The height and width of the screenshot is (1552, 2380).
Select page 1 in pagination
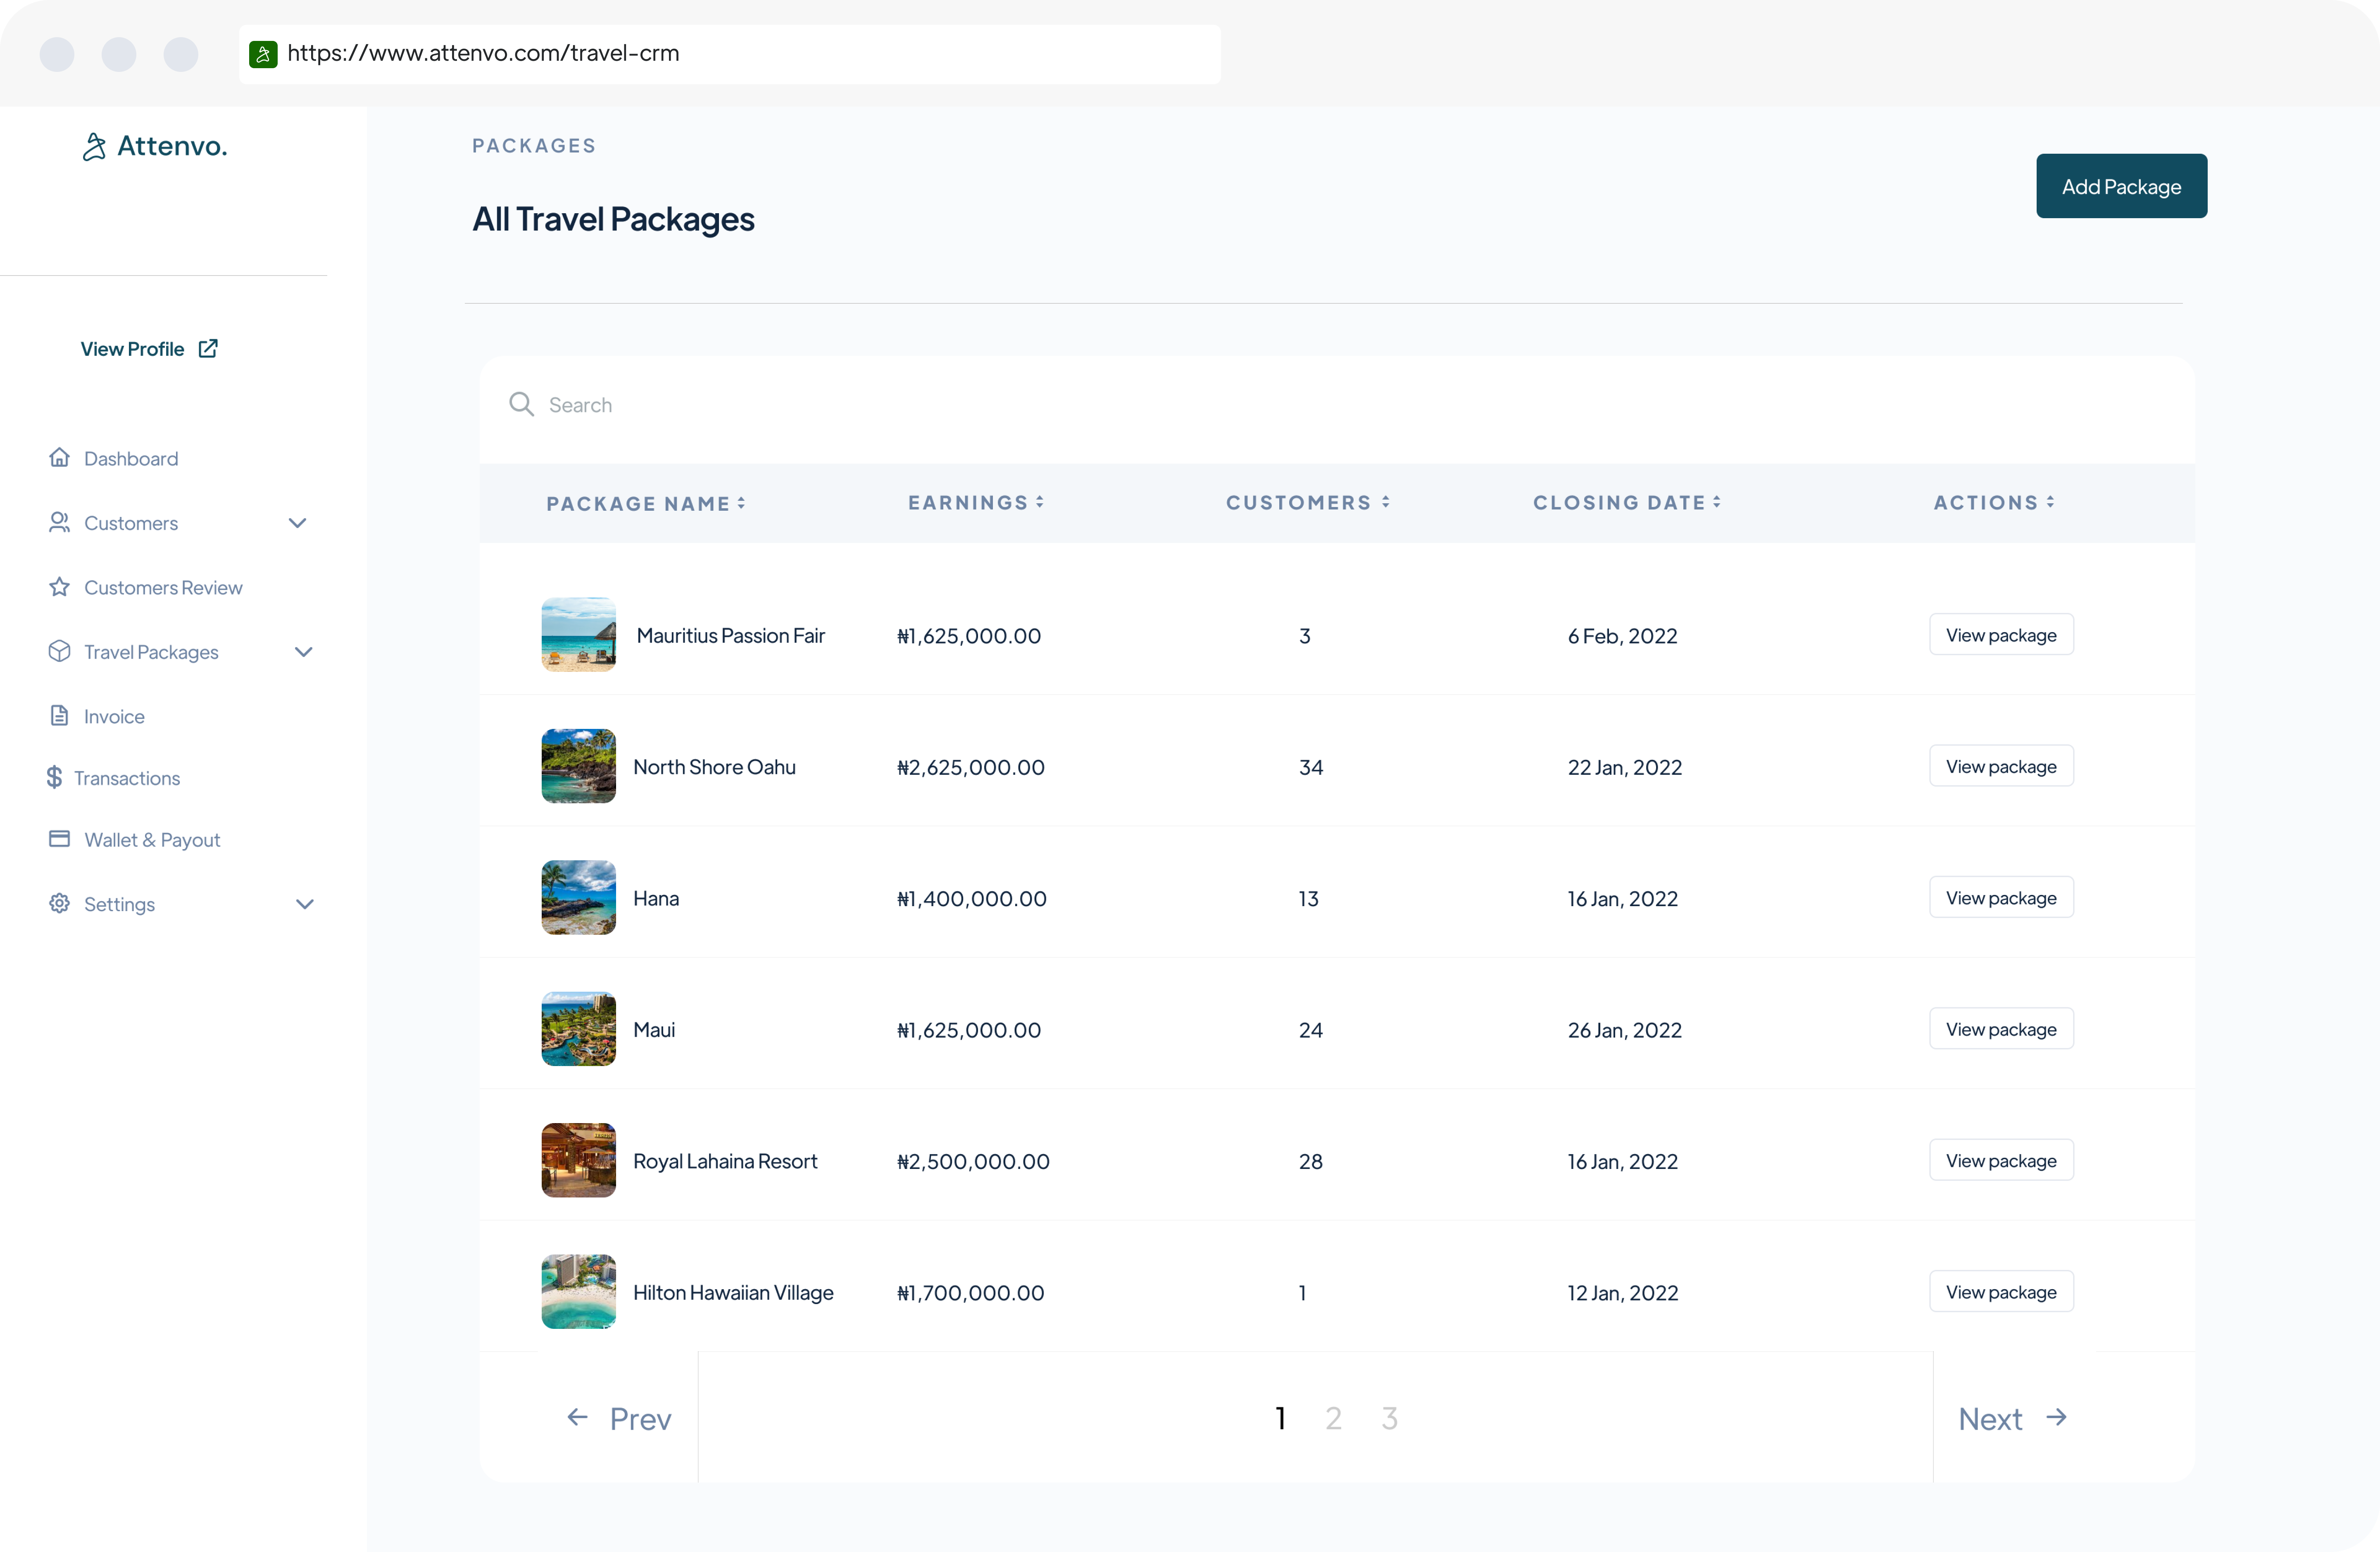click(x=1280, y=1418)
